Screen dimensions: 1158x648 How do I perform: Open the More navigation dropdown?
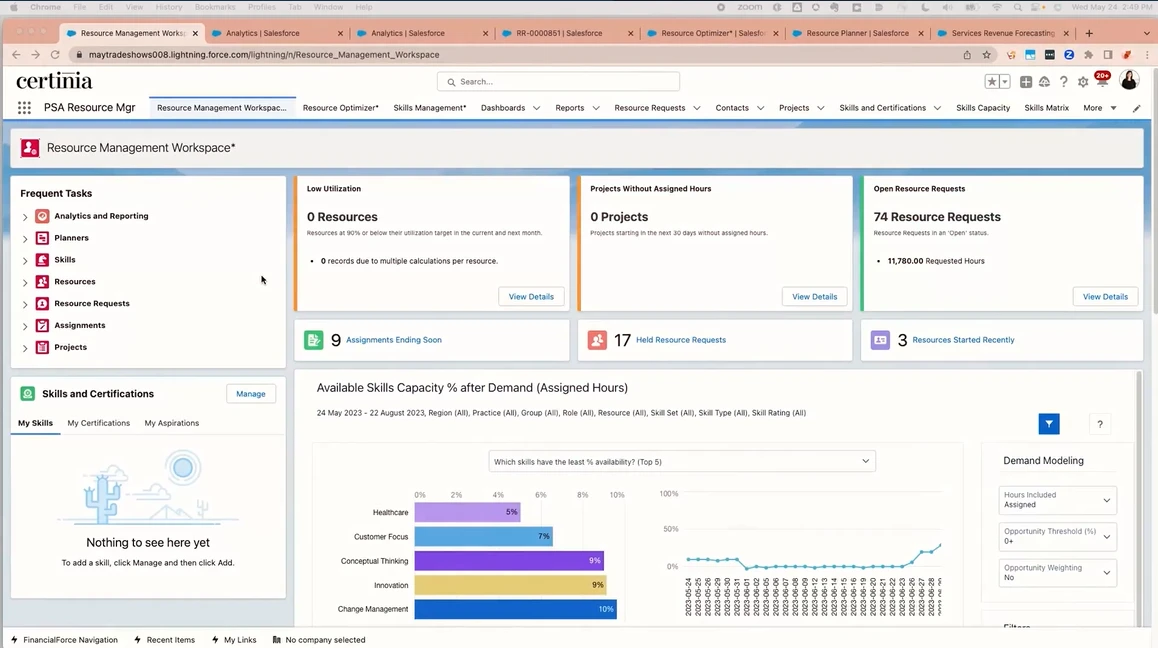pyautogui.click(x=1096, y=107)
